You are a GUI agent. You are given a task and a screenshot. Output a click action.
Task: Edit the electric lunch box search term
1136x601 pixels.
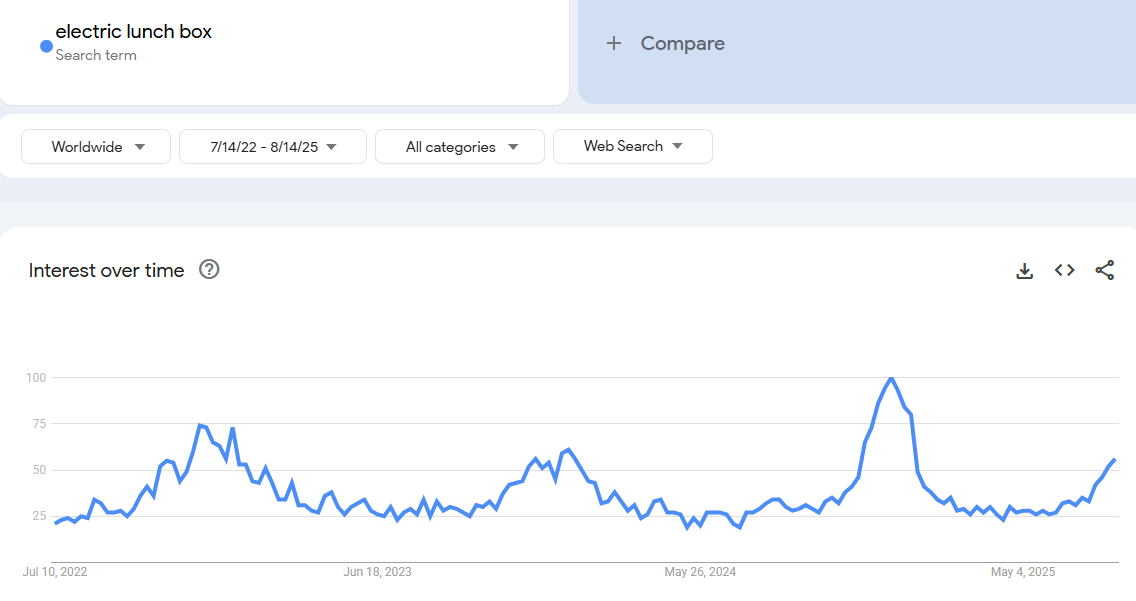134,32
